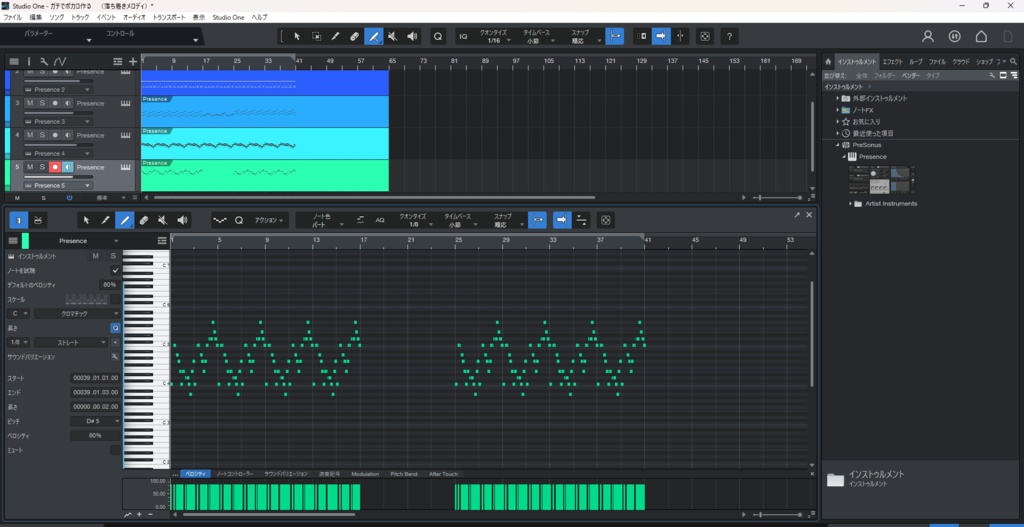Open the Sound Variation wrench icon in editor
The height and width of the screenshot is (527, 1024).
coord(115,357)
